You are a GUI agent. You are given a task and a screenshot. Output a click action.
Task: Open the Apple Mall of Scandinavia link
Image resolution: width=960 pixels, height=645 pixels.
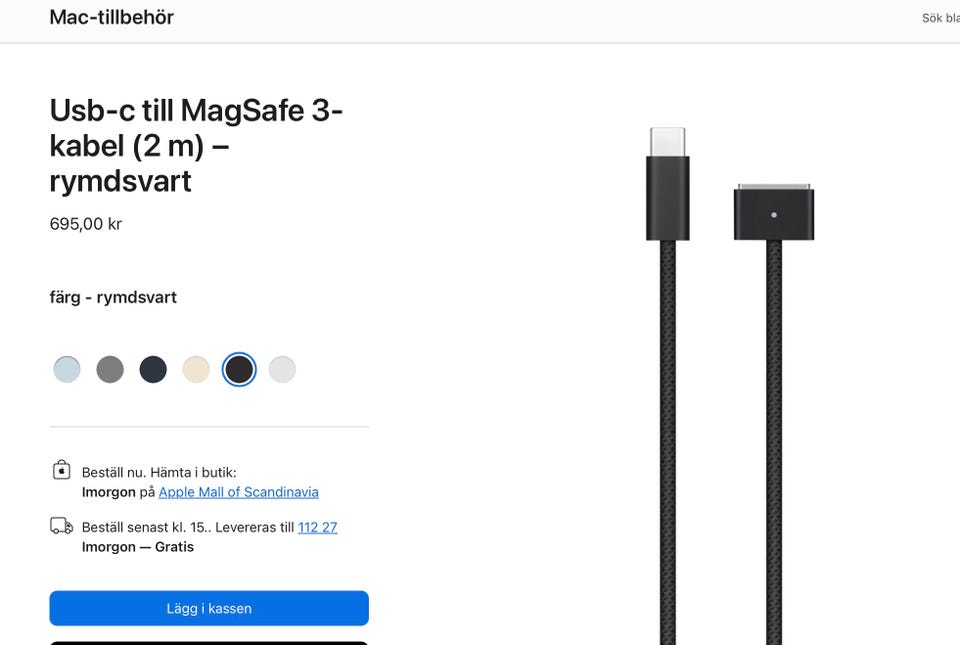238,492
